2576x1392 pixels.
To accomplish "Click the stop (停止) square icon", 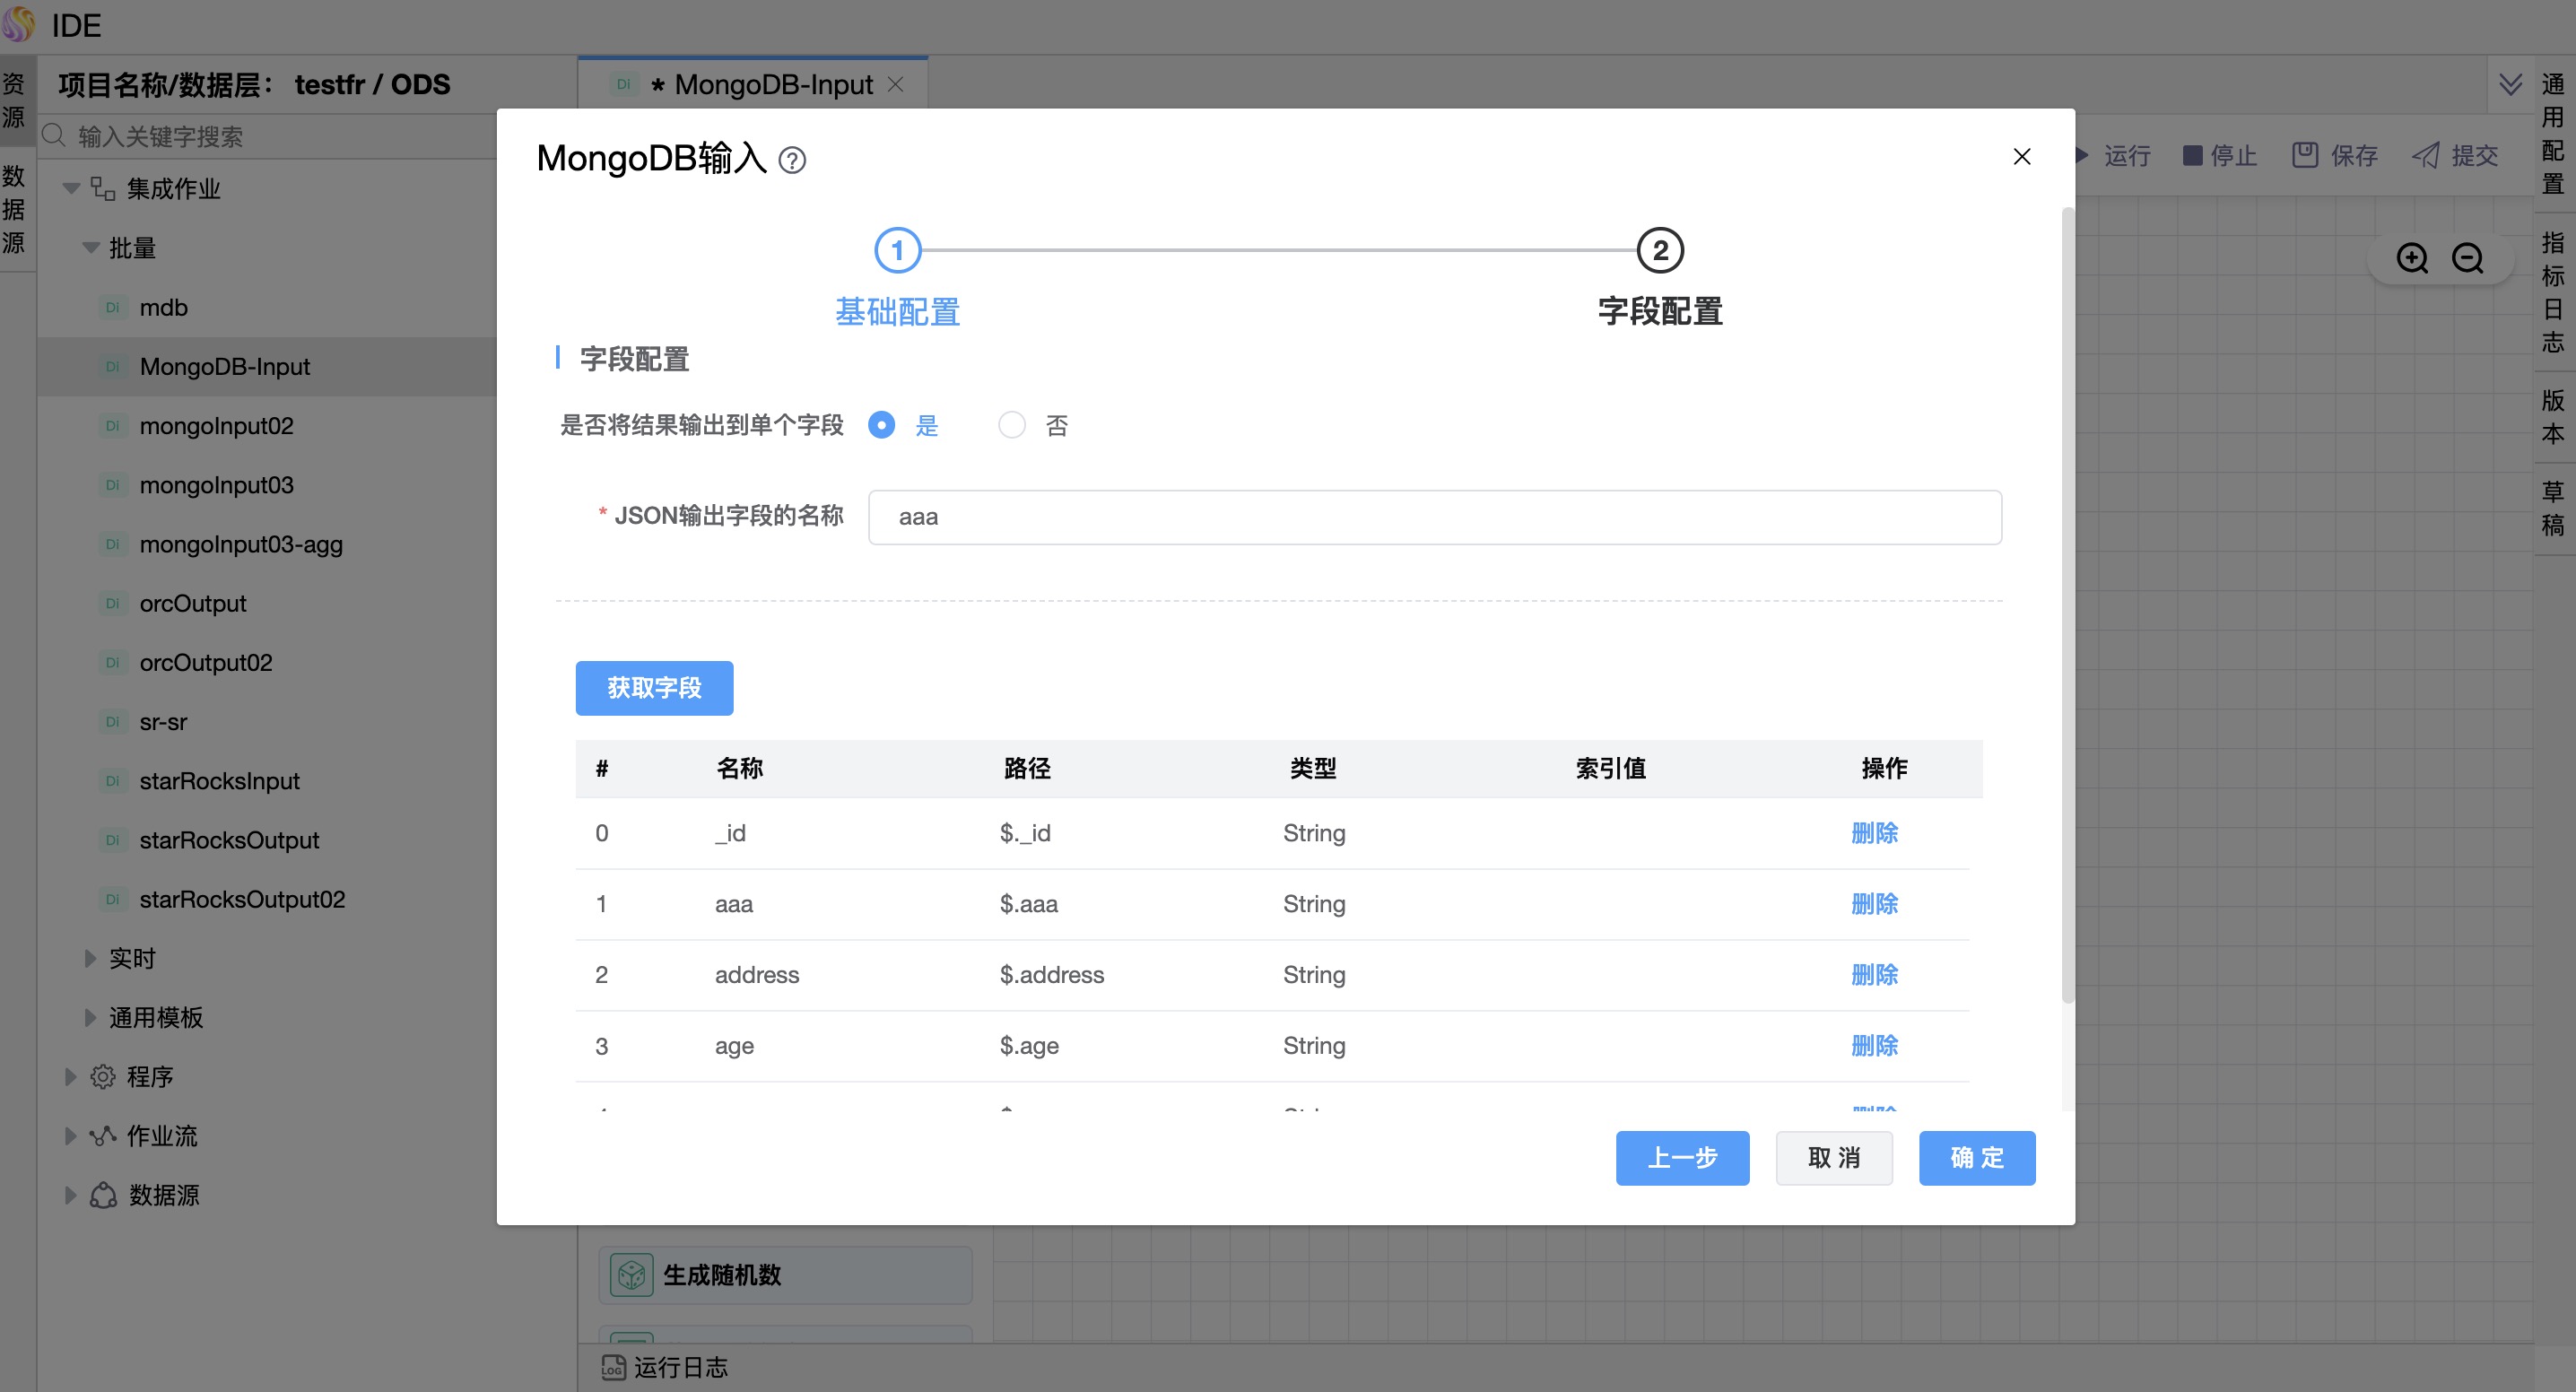I will point(2192,155).
